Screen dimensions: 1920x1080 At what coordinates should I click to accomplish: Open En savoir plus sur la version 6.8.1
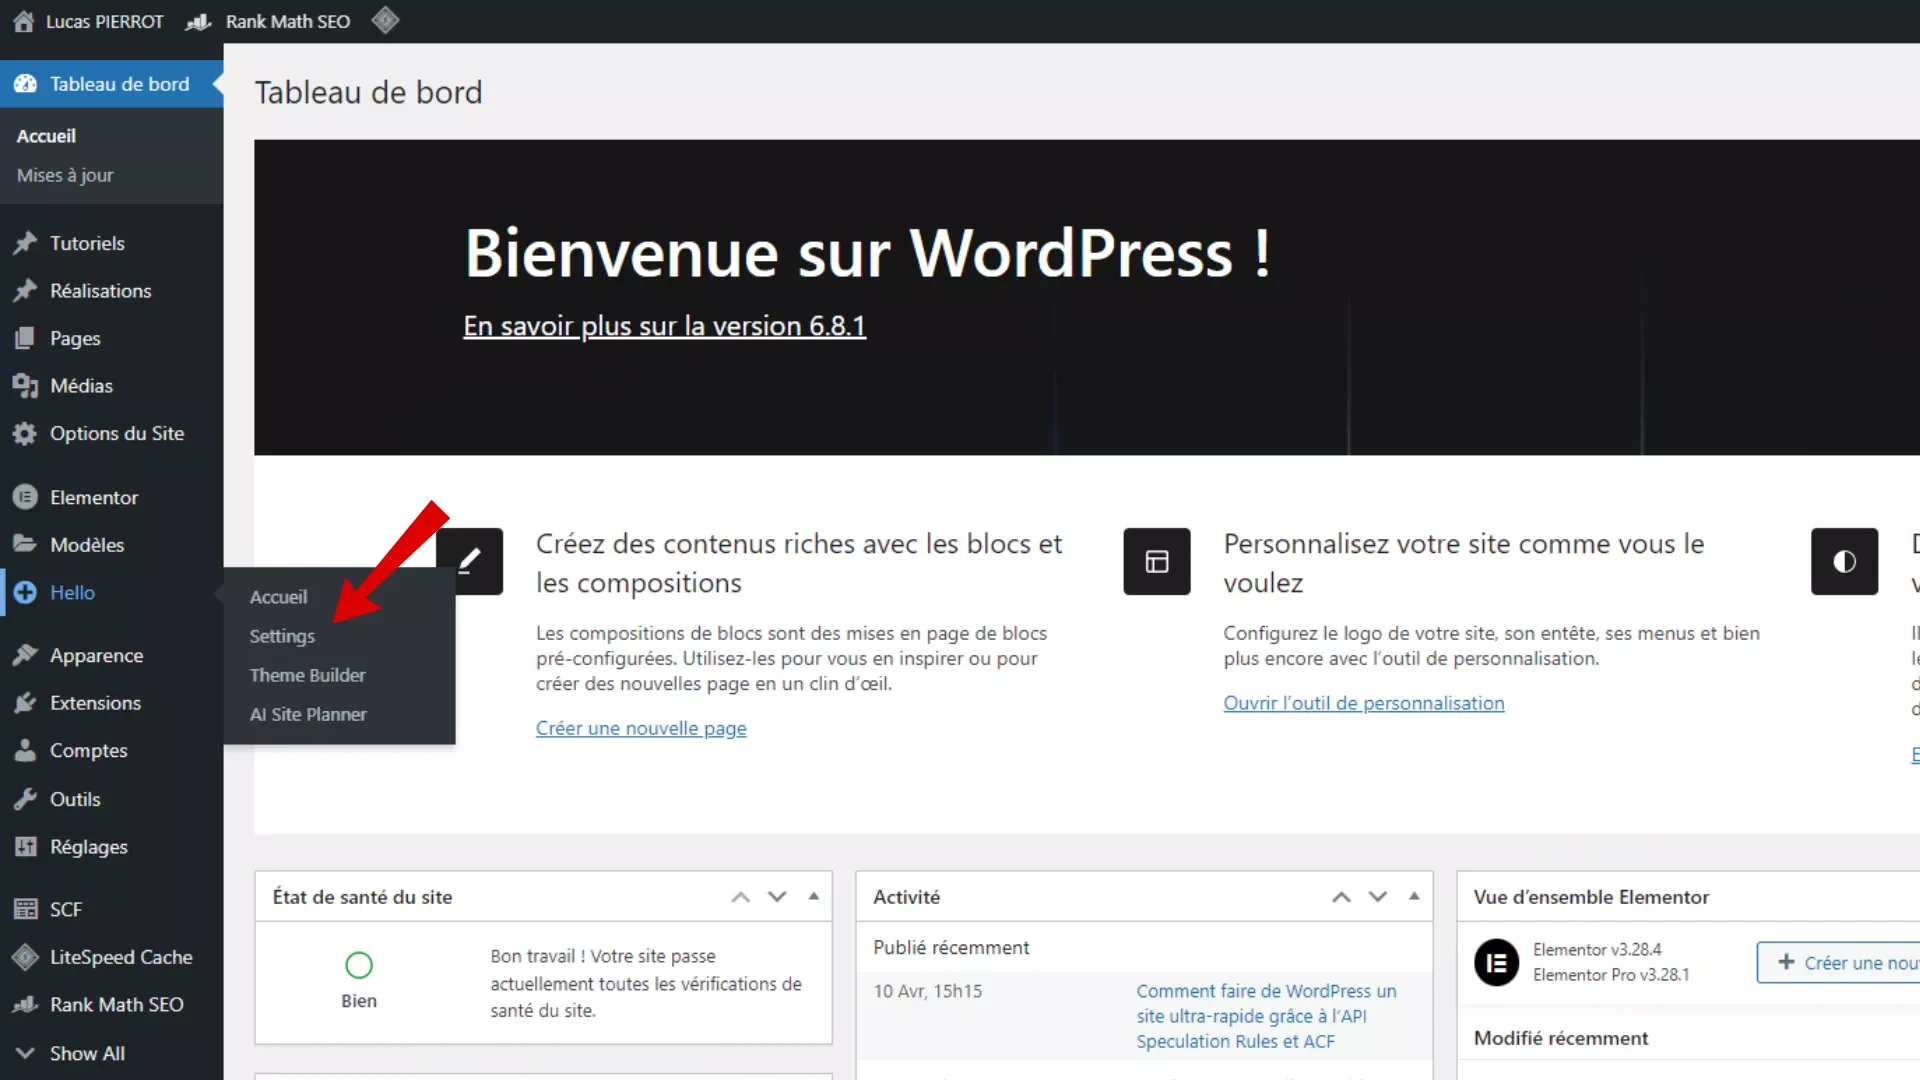coord(664,326)
